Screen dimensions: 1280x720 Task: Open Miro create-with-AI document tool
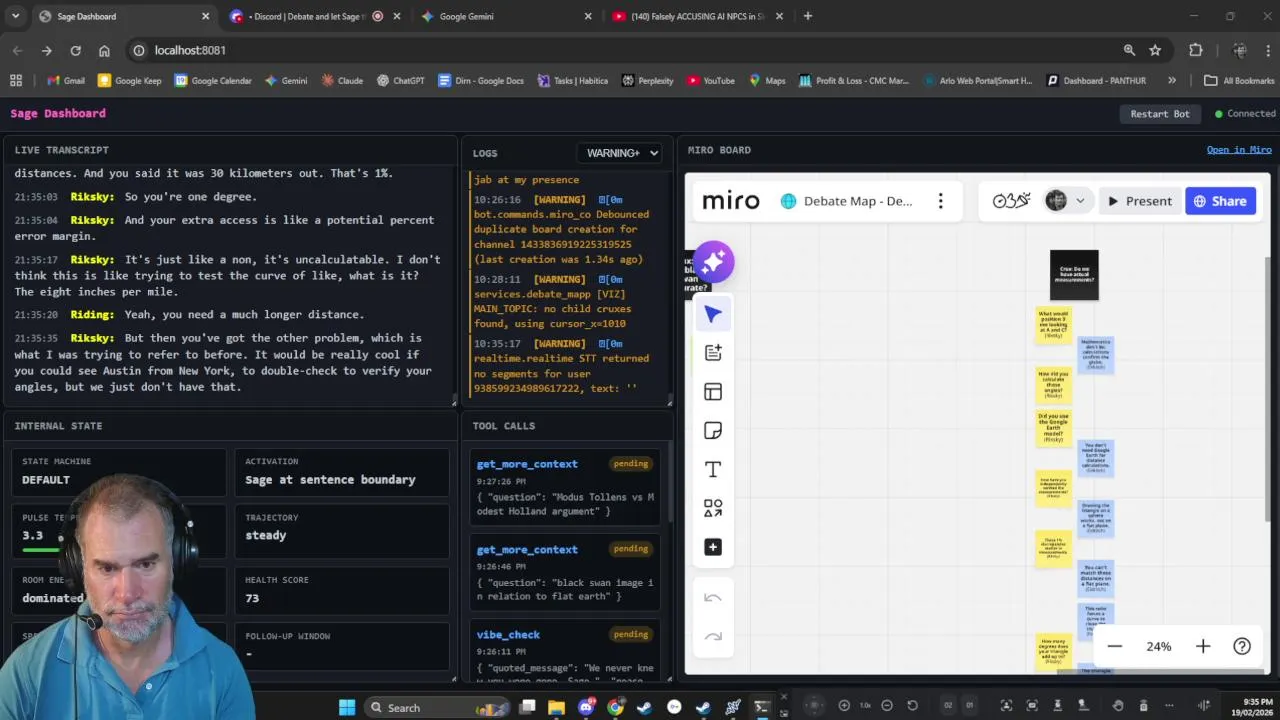[713, 352]
